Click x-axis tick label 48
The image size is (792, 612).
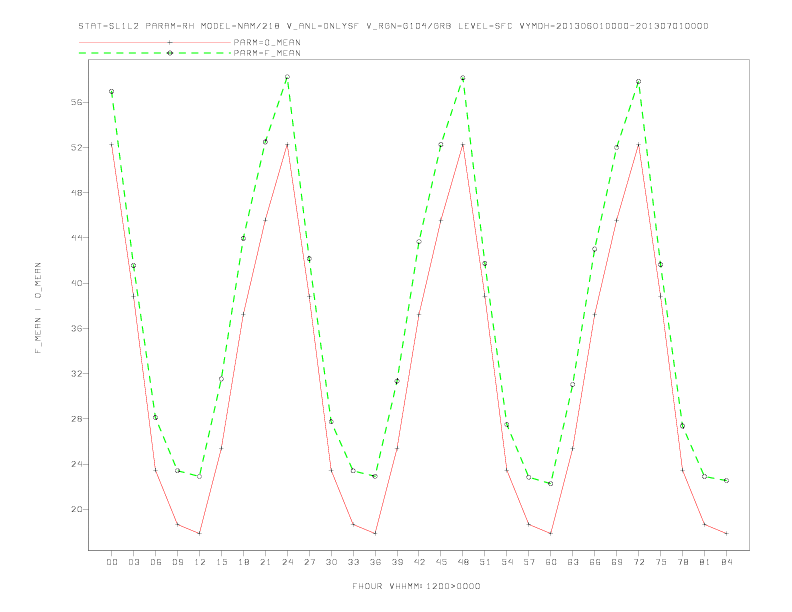click(x=463, y=562)
